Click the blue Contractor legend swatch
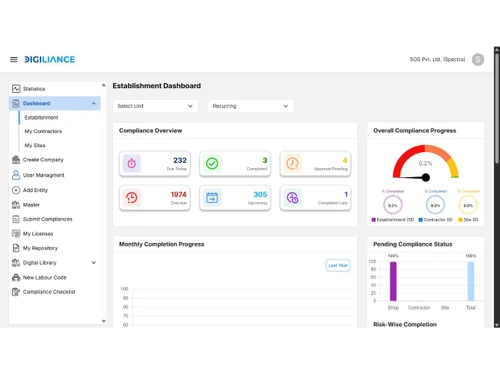The width and height of the screenshot is (500, 375). (421, 220)
